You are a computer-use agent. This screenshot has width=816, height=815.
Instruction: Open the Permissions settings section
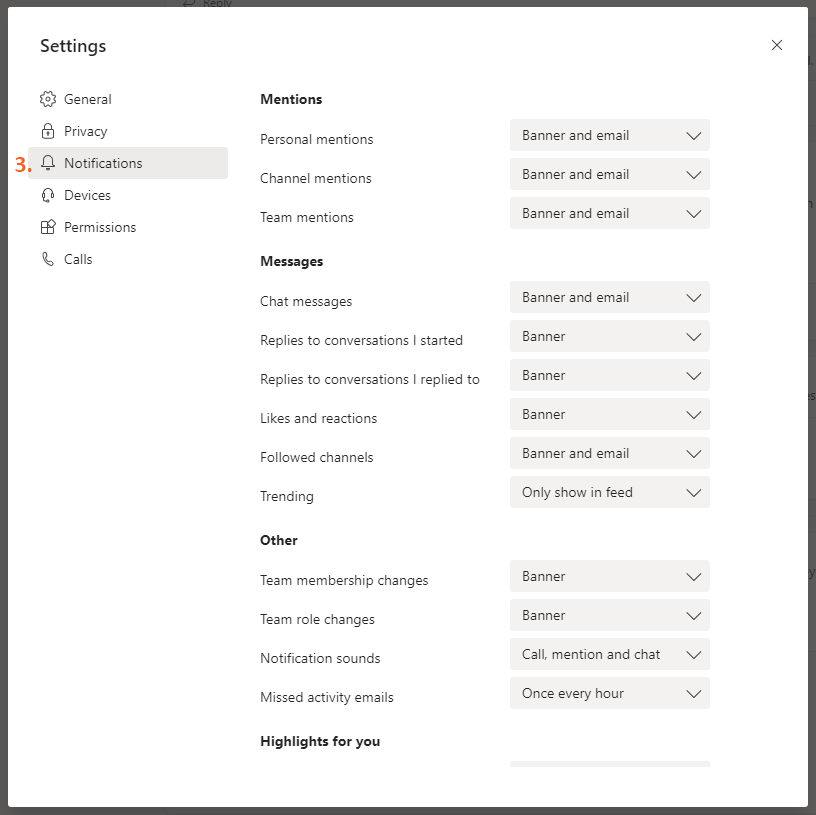pyautogui.click(x=99, y=227)
